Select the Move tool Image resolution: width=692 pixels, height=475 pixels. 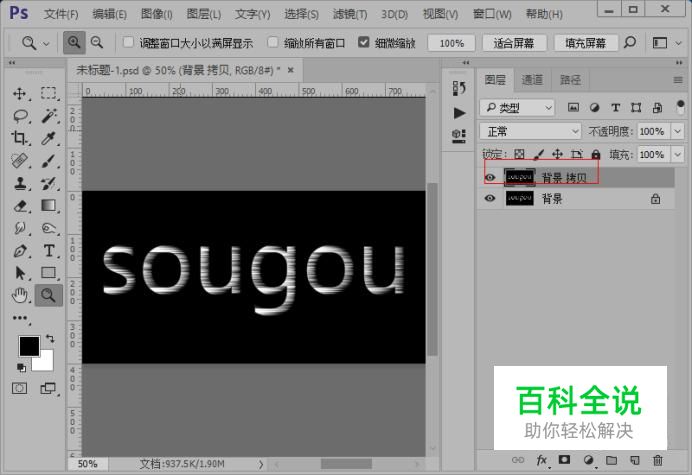pyautogui.click(x=19, y=94)
